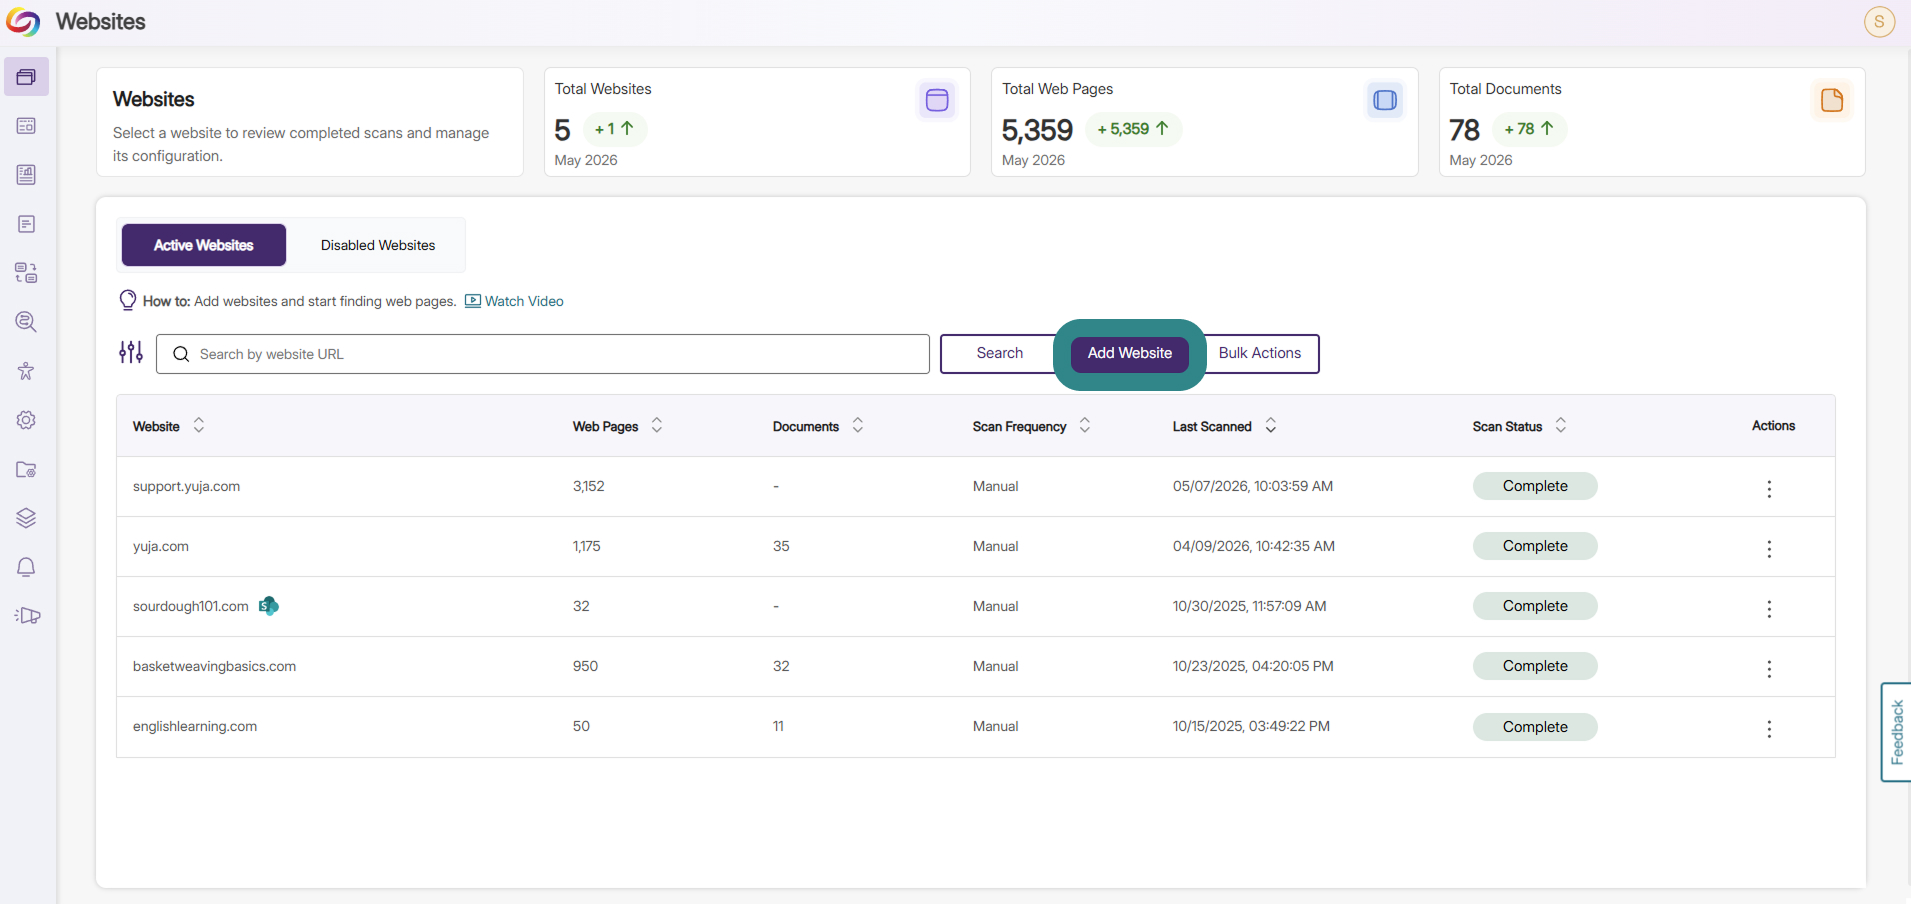Sort table by Website column
1911x904 pixels.
tap(199, 425)
